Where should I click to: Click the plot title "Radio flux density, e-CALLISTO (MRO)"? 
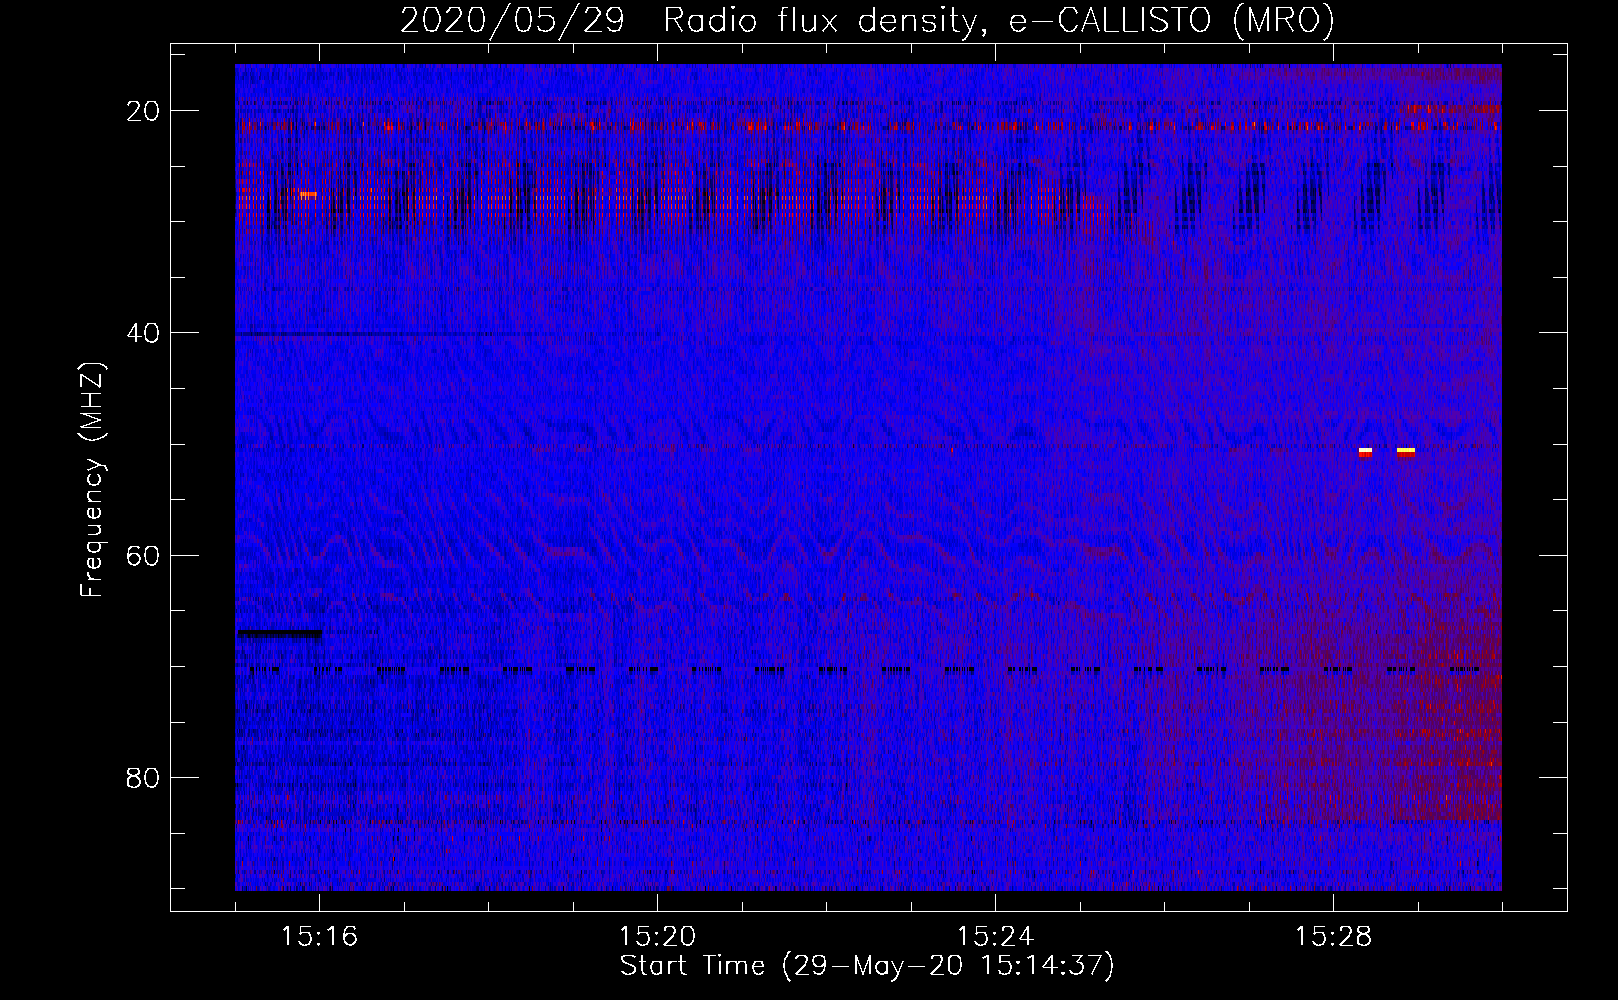coord(999,20)
